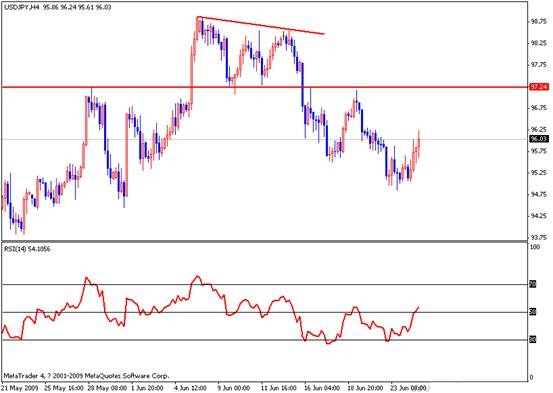Click the 28 May 08:00 time label
This screenshot has height=393, width=553.
coord(107,388)
